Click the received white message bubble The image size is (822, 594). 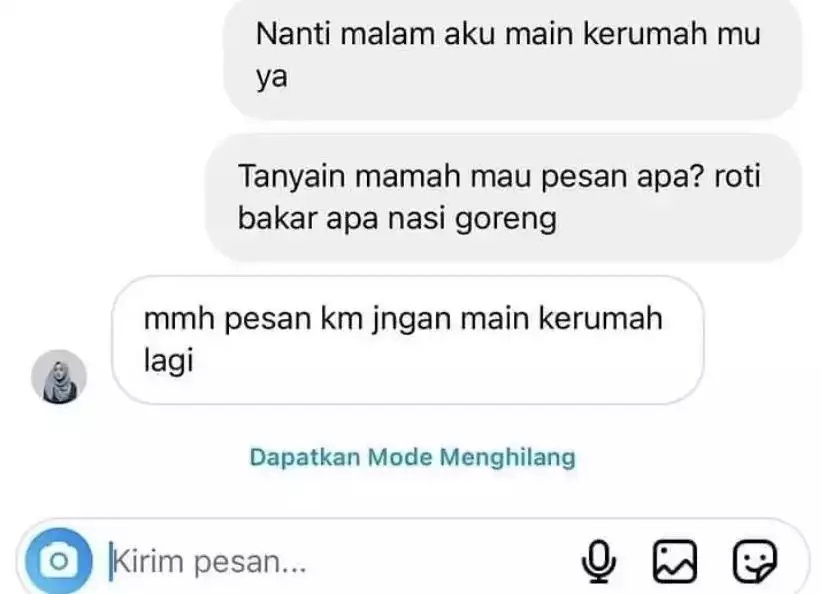[407, 340]
